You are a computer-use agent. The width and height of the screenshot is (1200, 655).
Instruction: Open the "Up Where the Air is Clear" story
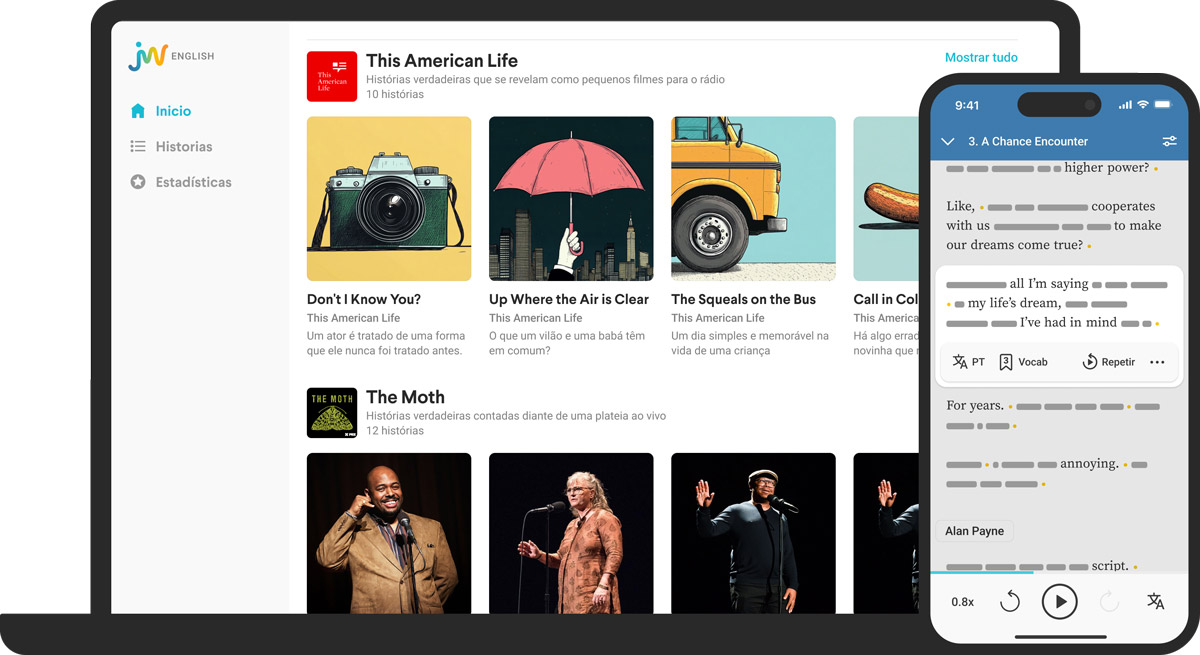570,199
